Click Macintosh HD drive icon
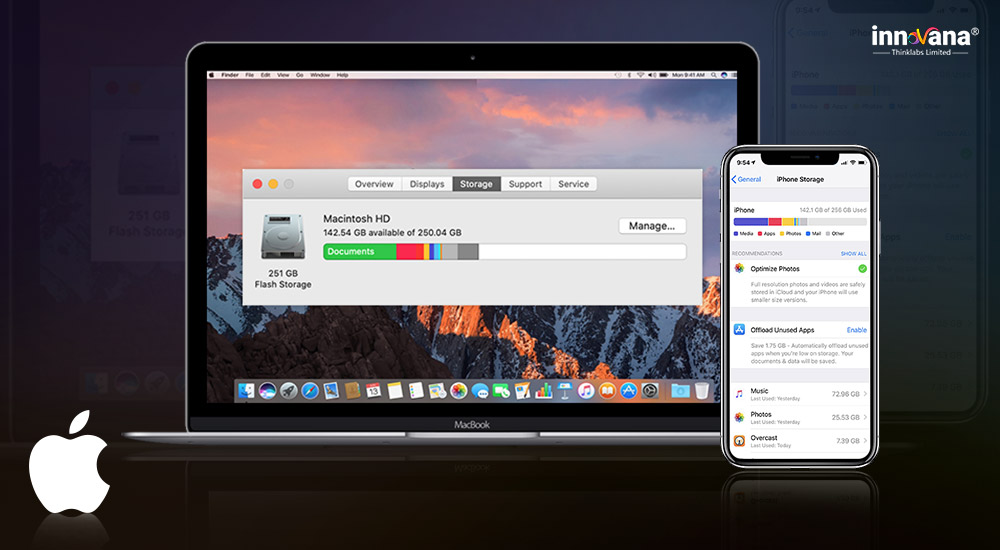1000x550 pixels. pyautogui.click(x=283, y=237)
